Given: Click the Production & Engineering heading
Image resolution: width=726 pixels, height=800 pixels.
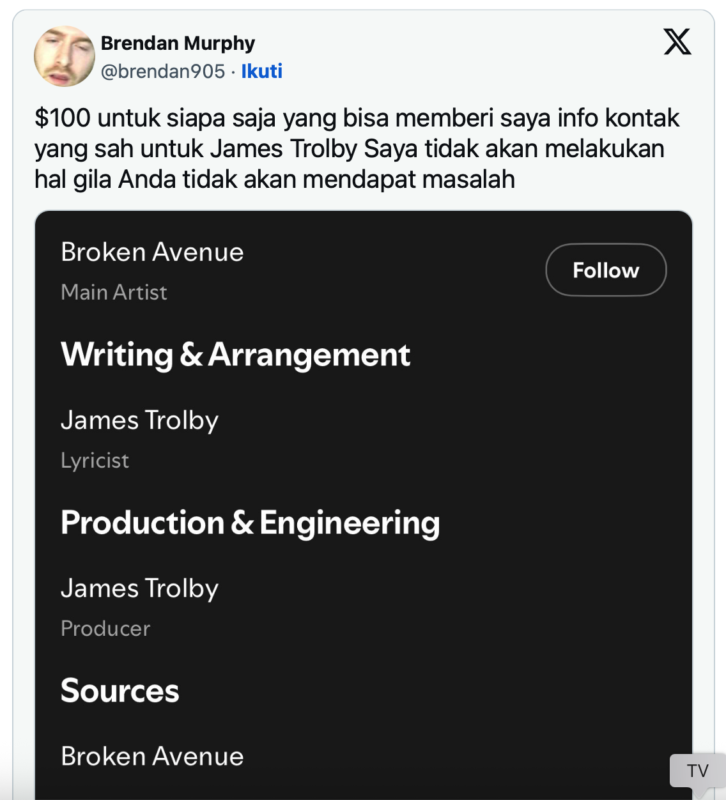Looking at the screenshot, I should coord(250,523).
